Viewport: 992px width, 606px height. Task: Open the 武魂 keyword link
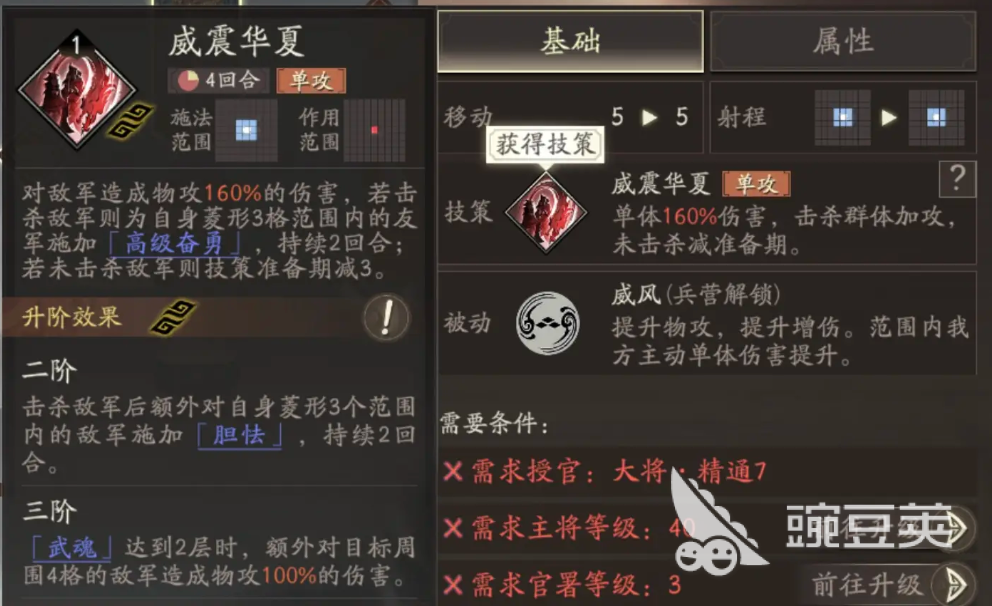72,548
